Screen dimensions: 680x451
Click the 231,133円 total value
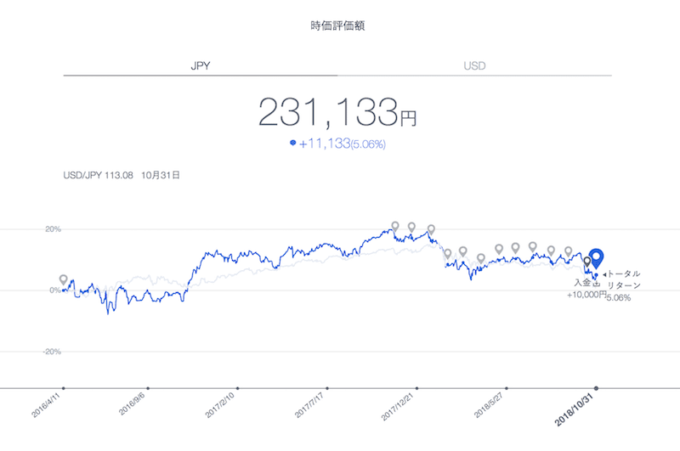(x=337, y=112)
